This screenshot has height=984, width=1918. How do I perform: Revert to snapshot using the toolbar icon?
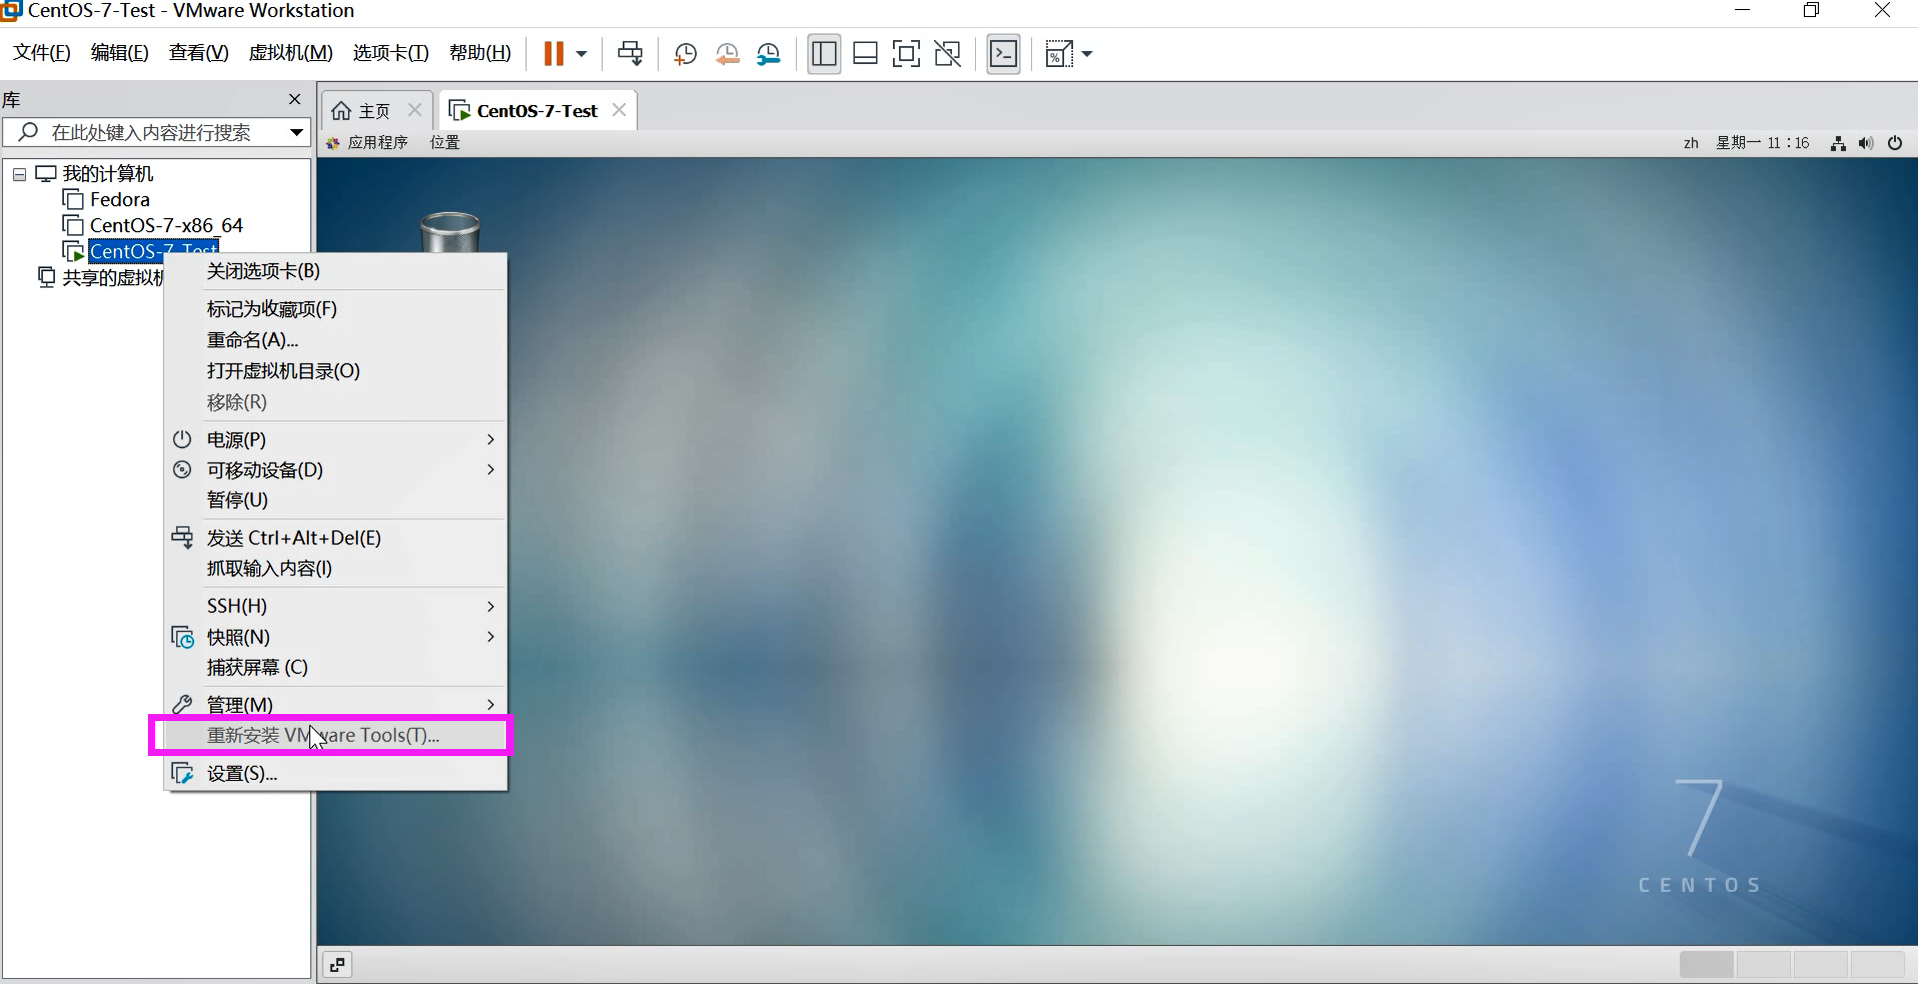(727, 54)
